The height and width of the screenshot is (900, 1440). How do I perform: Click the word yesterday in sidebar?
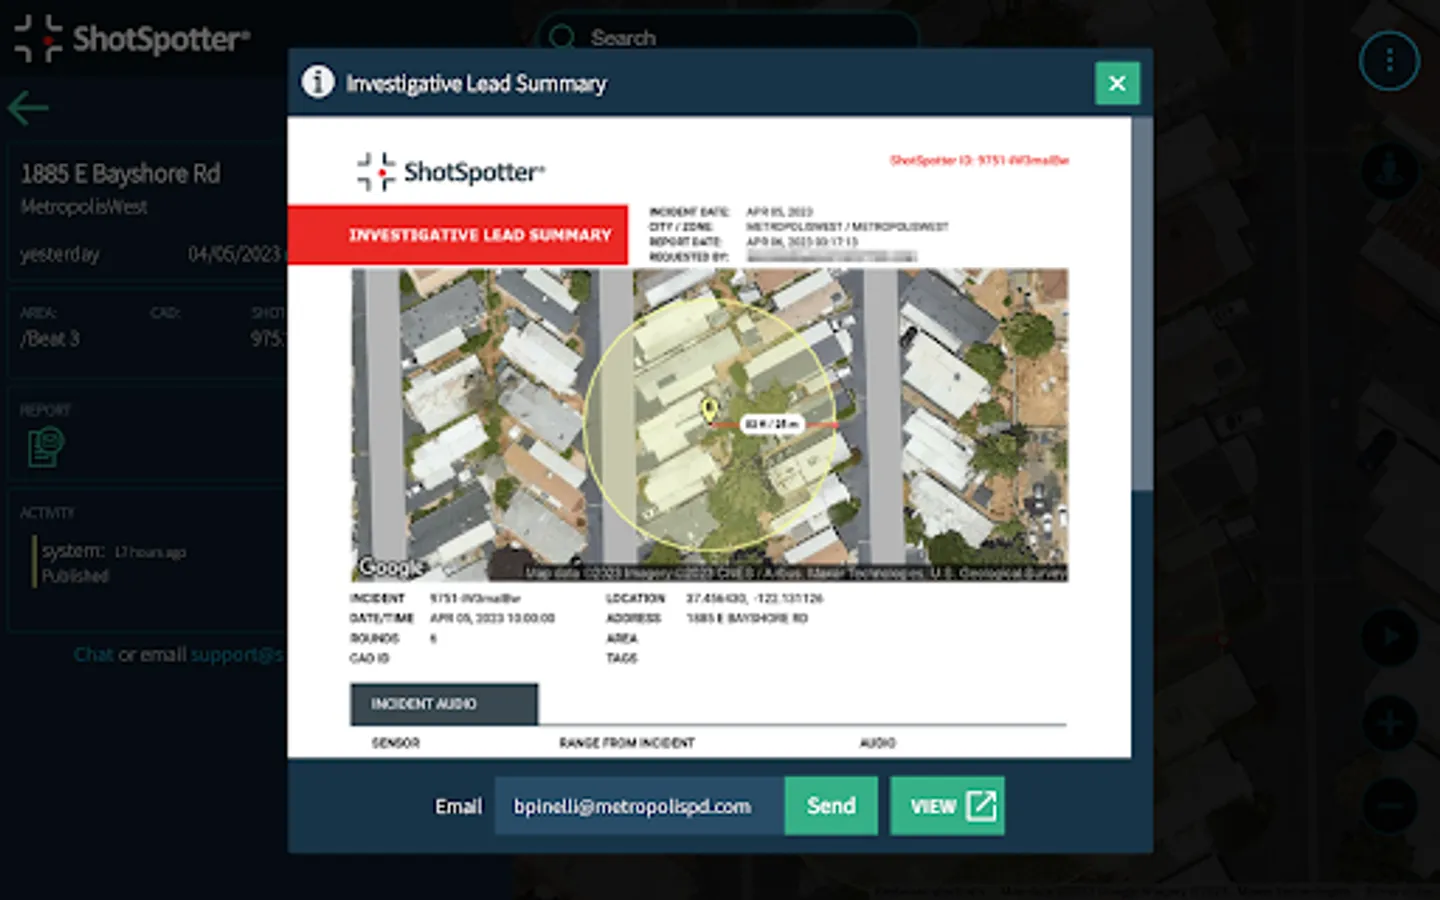point(60,254)
